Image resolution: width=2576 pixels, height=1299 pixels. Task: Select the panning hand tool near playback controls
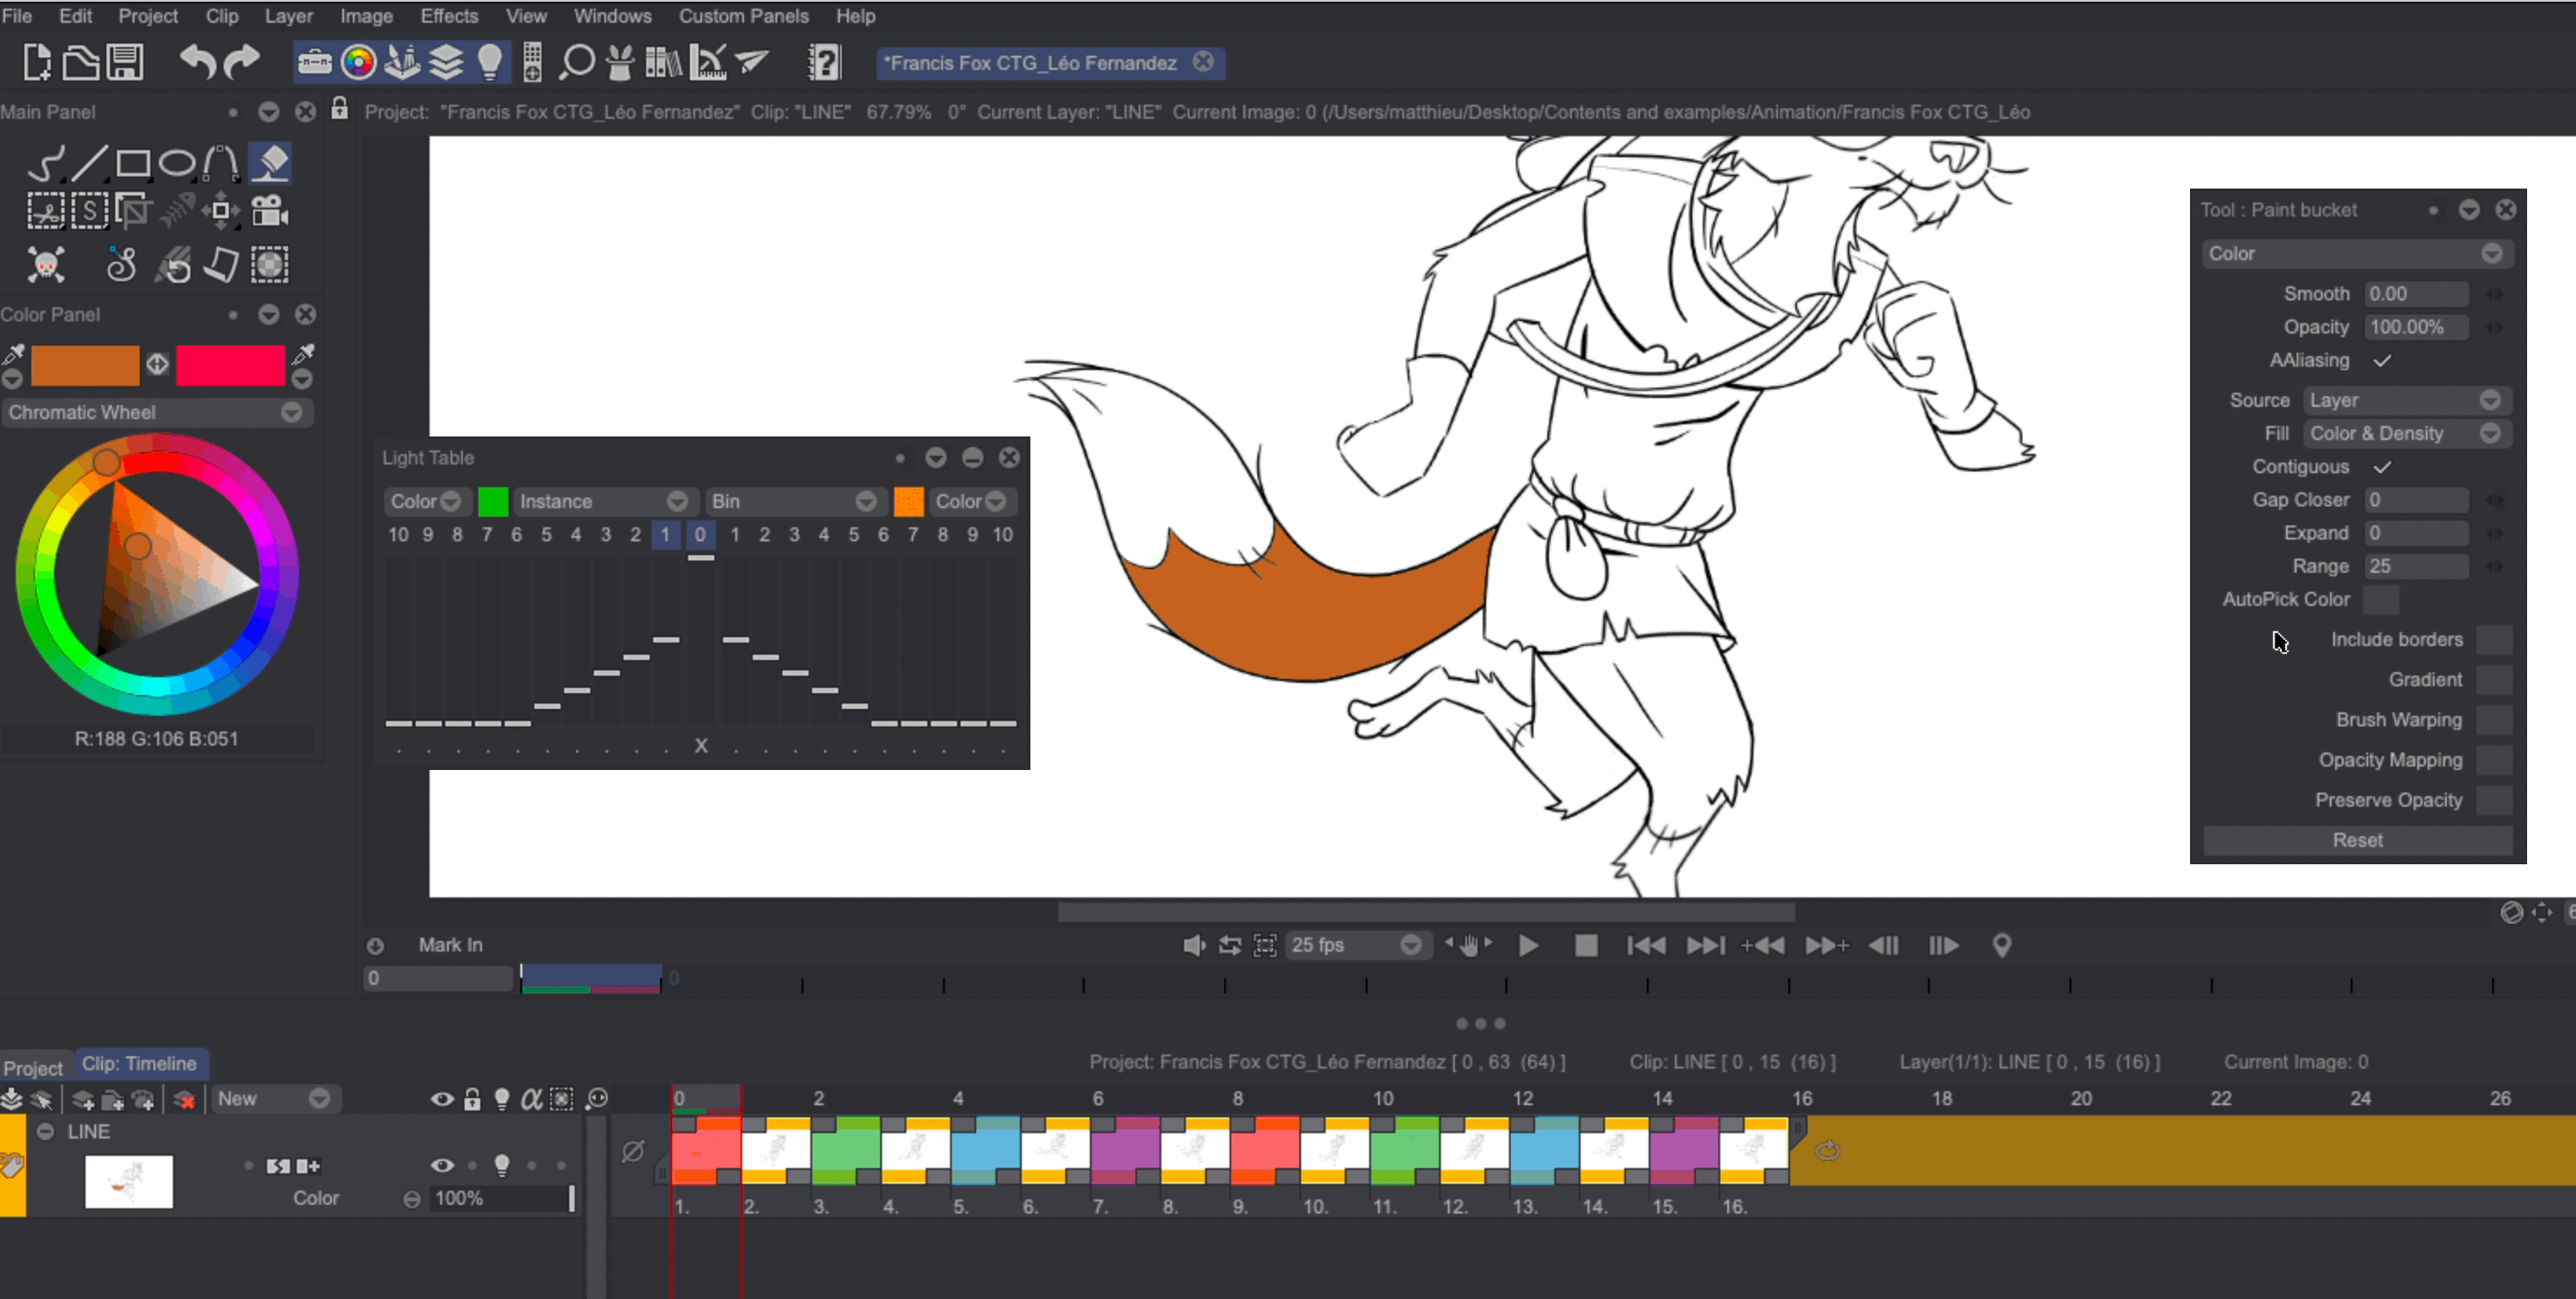pos(1468,945)
